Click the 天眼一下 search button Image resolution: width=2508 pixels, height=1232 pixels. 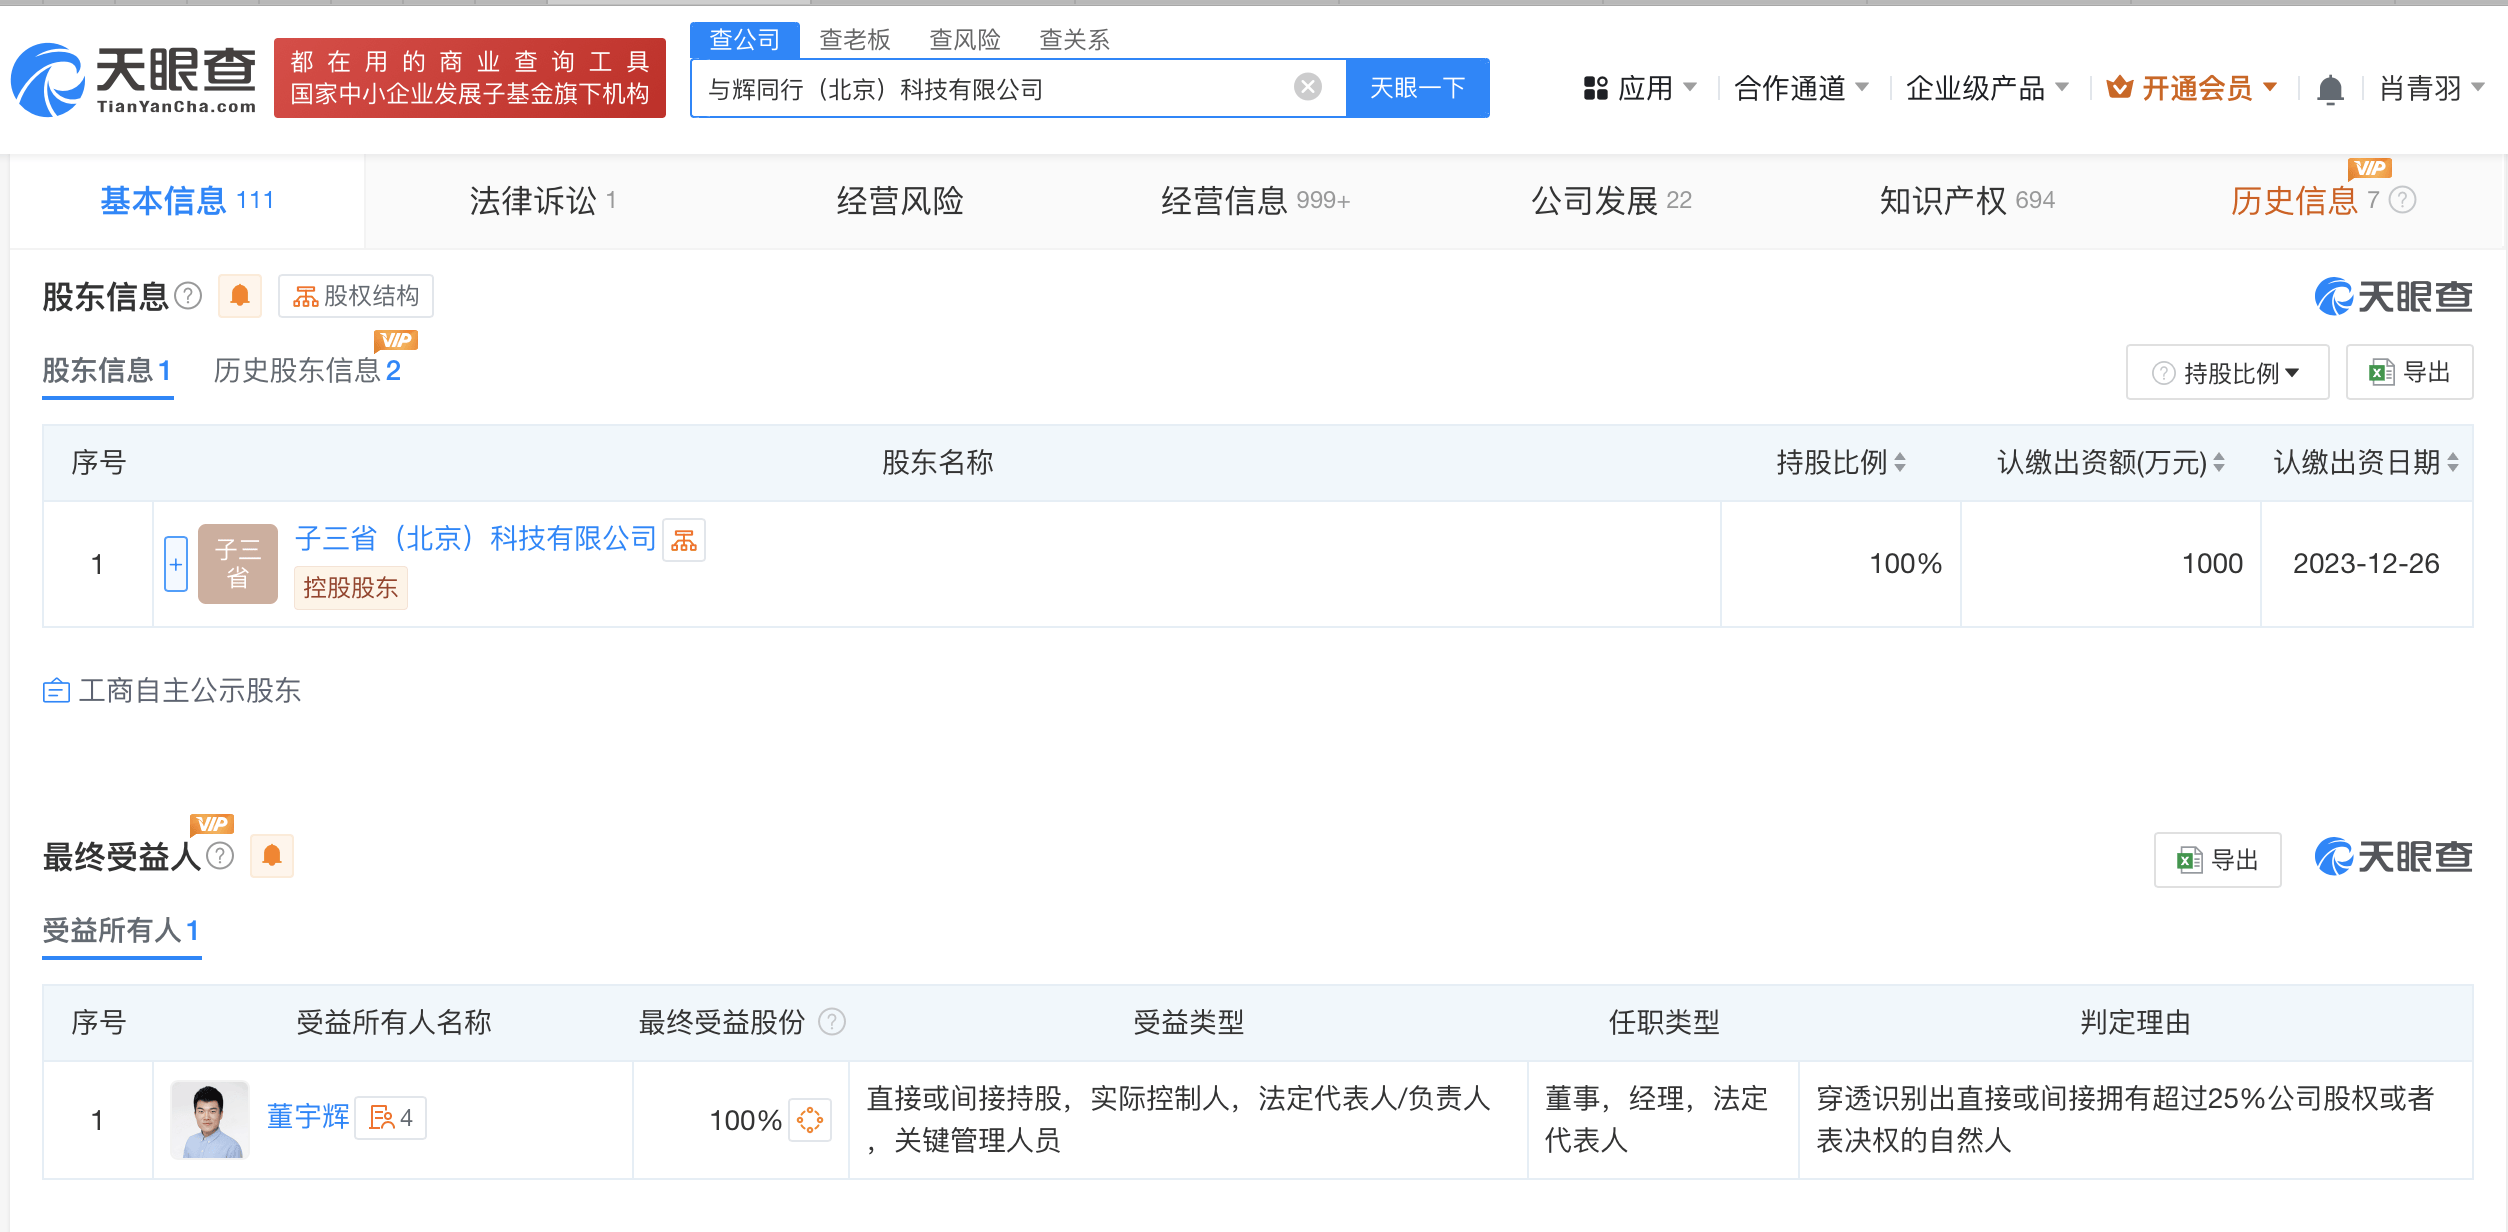point(1417,88)
